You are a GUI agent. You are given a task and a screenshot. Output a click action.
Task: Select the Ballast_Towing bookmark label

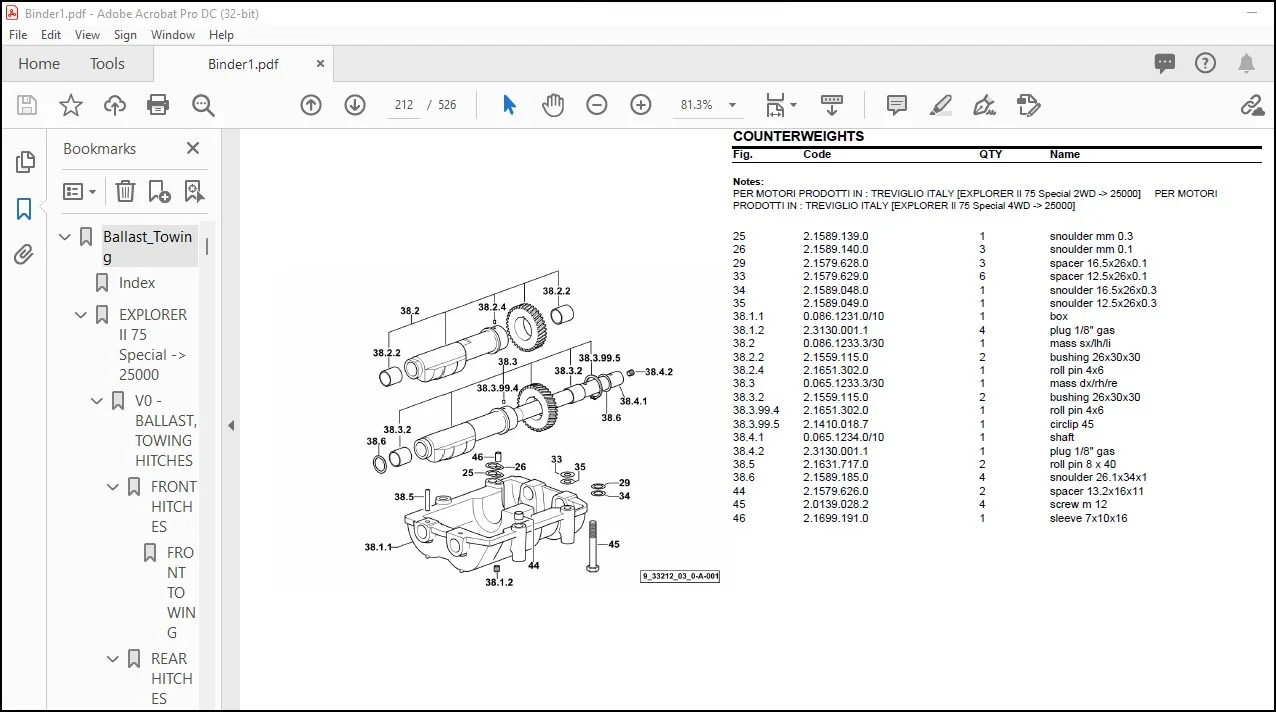(x=148, y=246)
